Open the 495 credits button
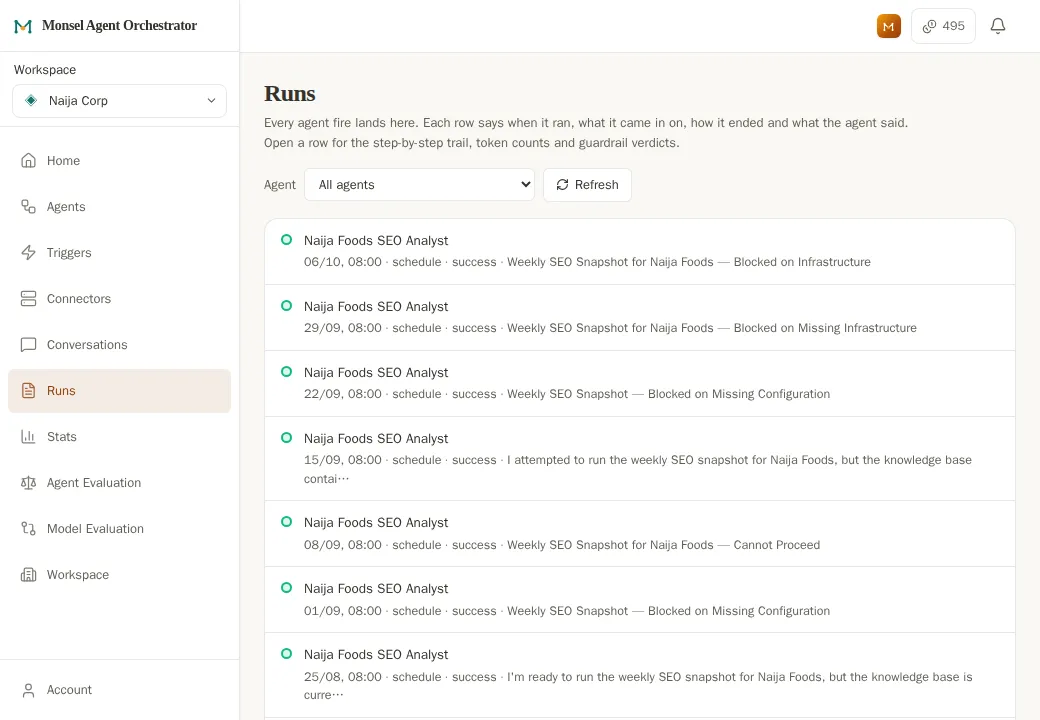The height and width of the screenshot is (720, 1040). (x=943, y=26)
